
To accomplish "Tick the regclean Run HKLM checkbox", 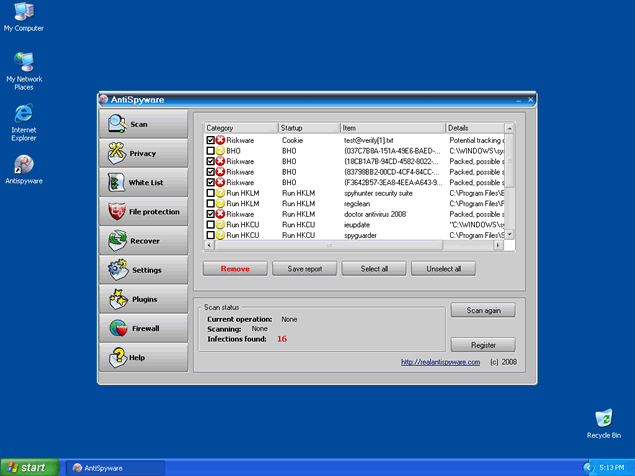I will point(210,203).
